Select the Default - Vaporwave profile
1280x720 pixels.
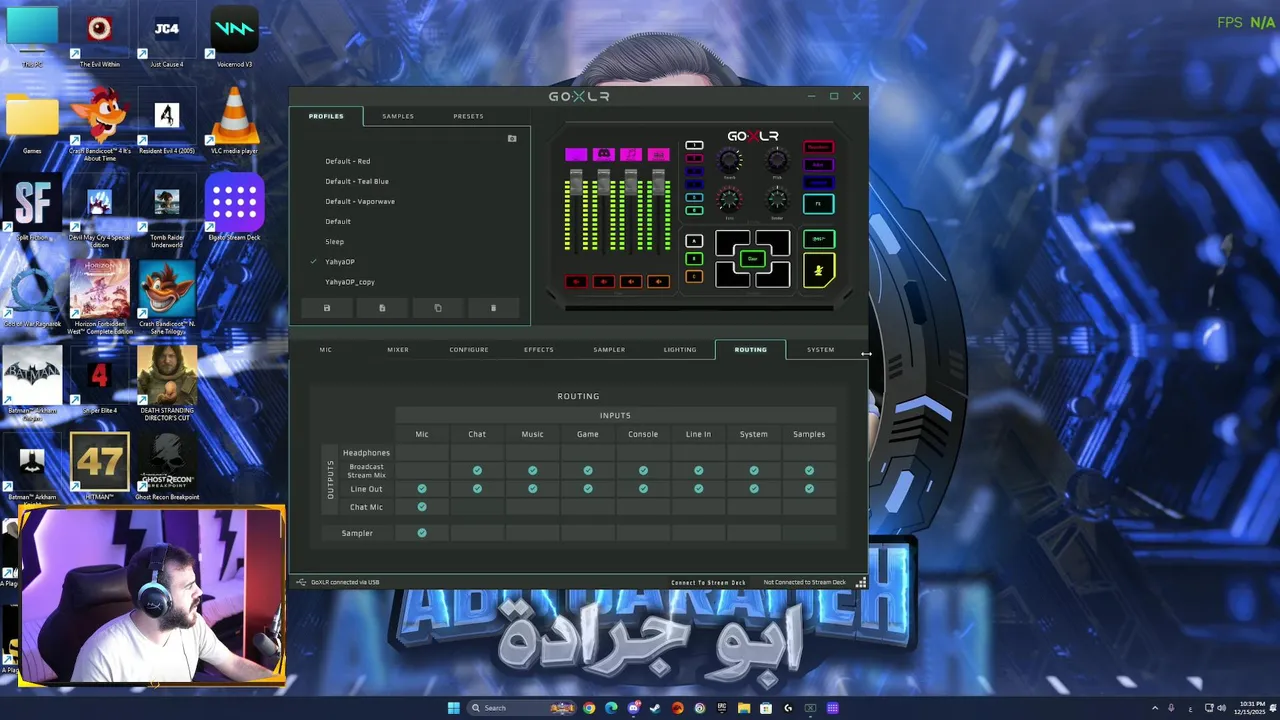tap(360, 201)
